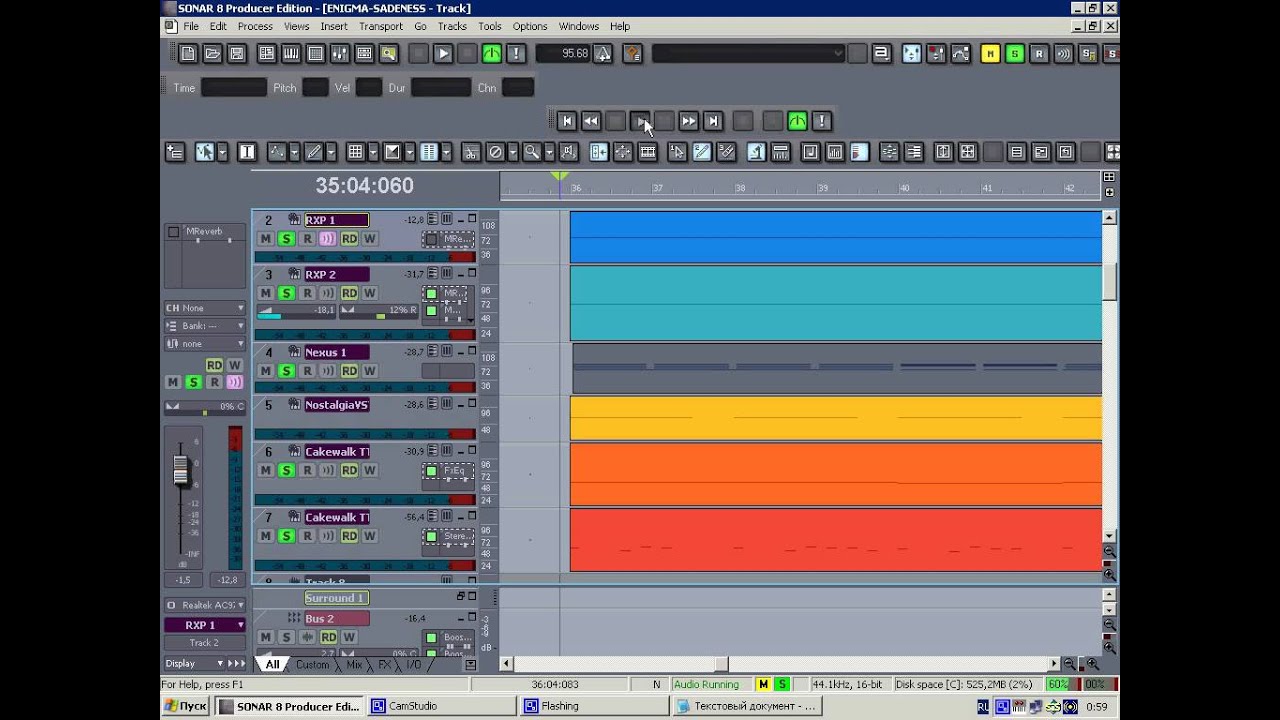Click green global Solo button in top toolbar
The width and height of the screenshot is (1280, 720).
[1014, 54]
